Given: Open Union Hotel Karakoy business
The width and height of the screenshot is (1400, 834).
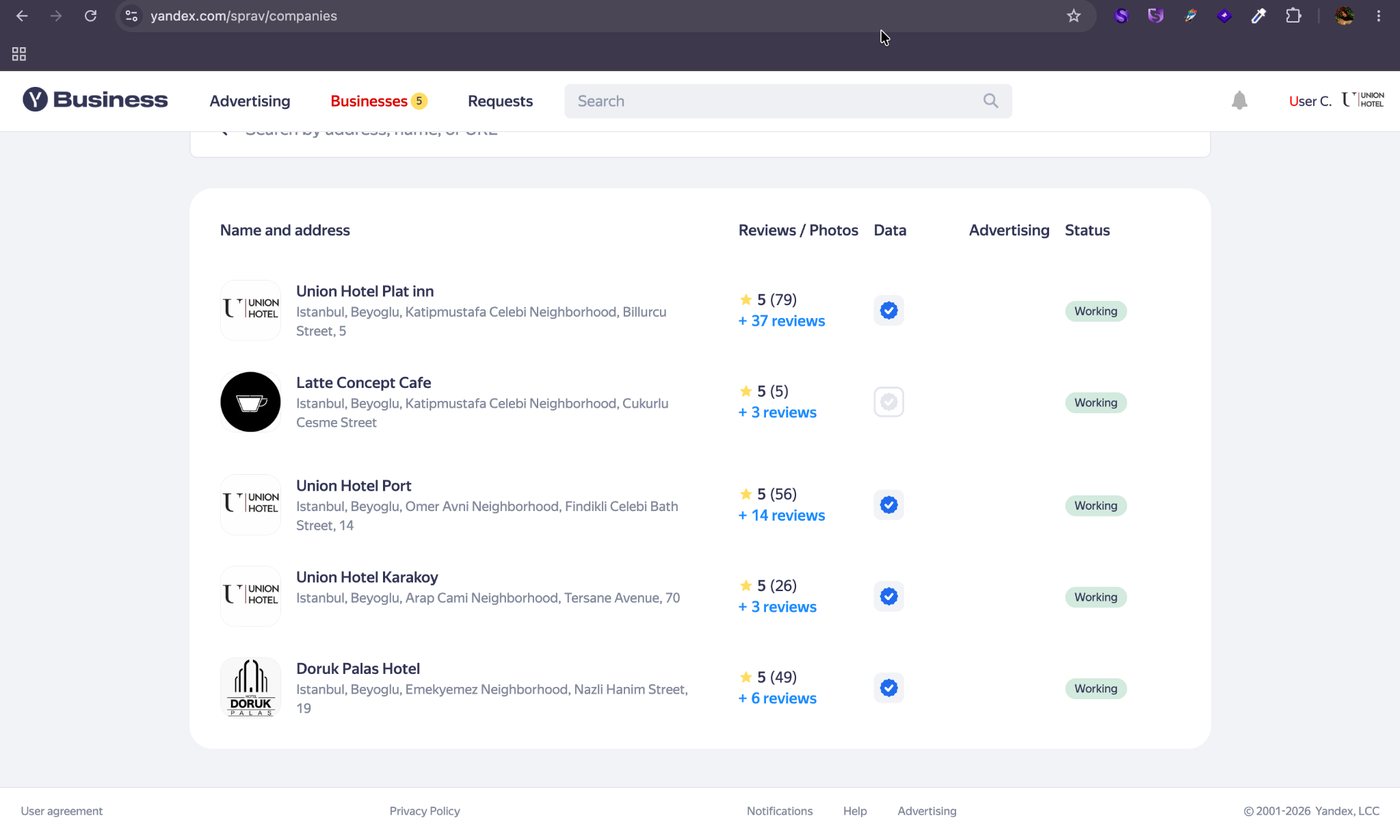Looking at the screenshot, I should 367,577.
